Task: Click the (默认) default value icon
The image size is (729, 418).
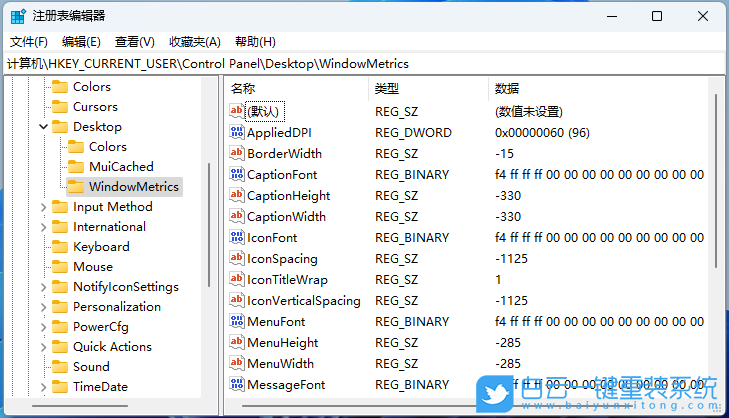Action: (x=237, y=111)
